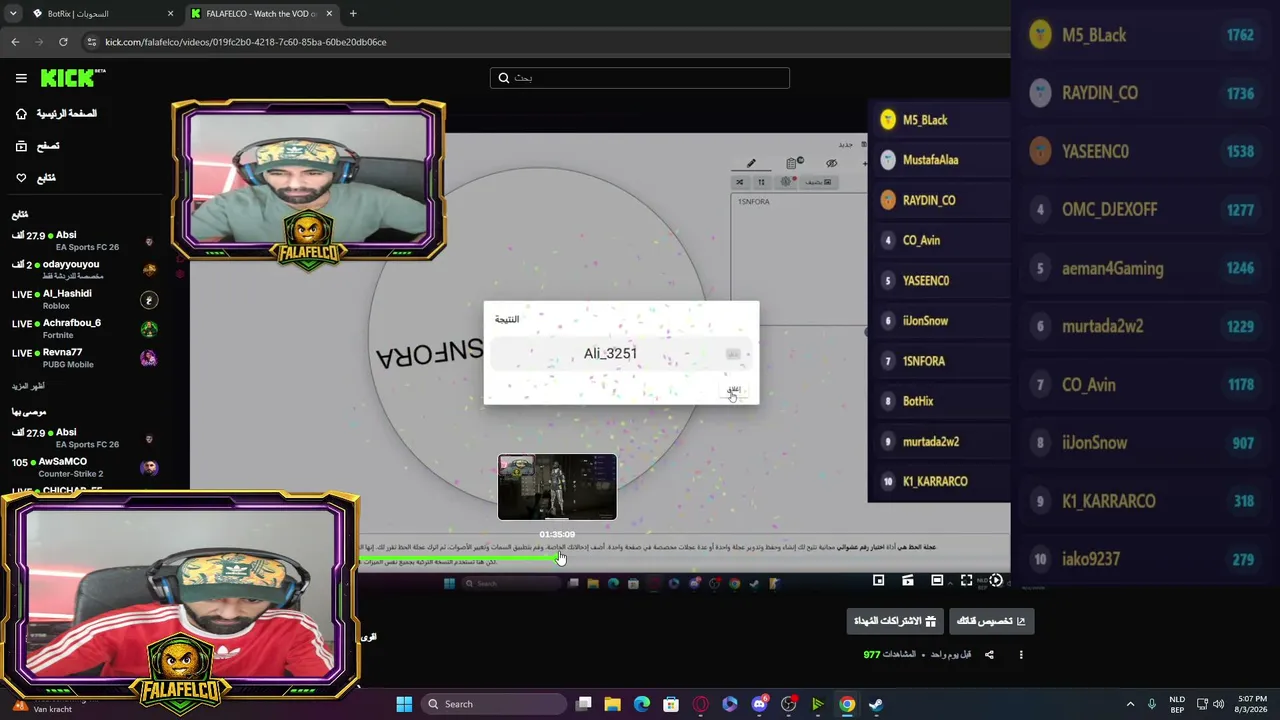Open Discord from the taskbar
The image size is (1280, 720).
759,704
